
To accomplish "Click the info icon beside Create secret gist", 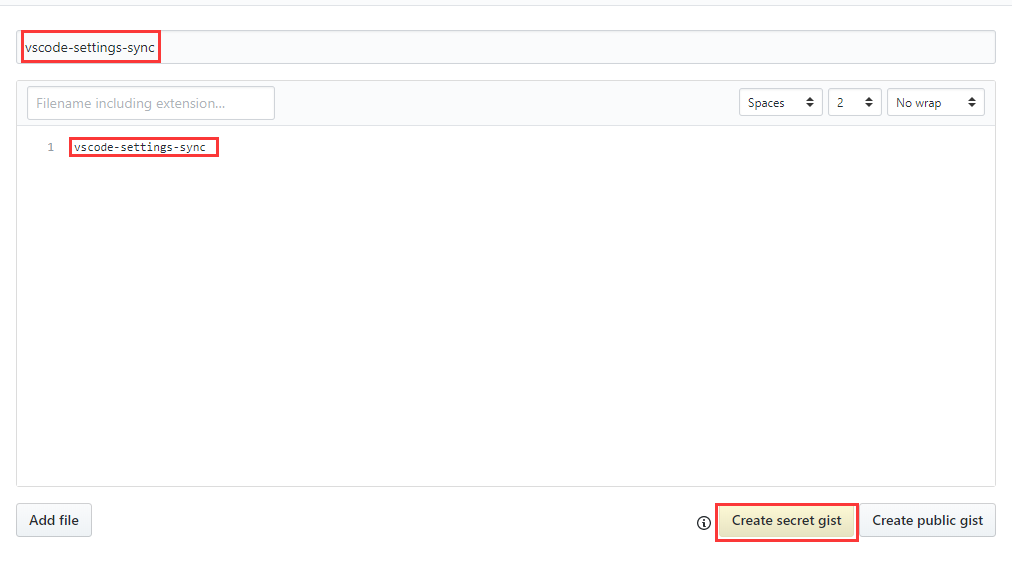I will point(704,522).
